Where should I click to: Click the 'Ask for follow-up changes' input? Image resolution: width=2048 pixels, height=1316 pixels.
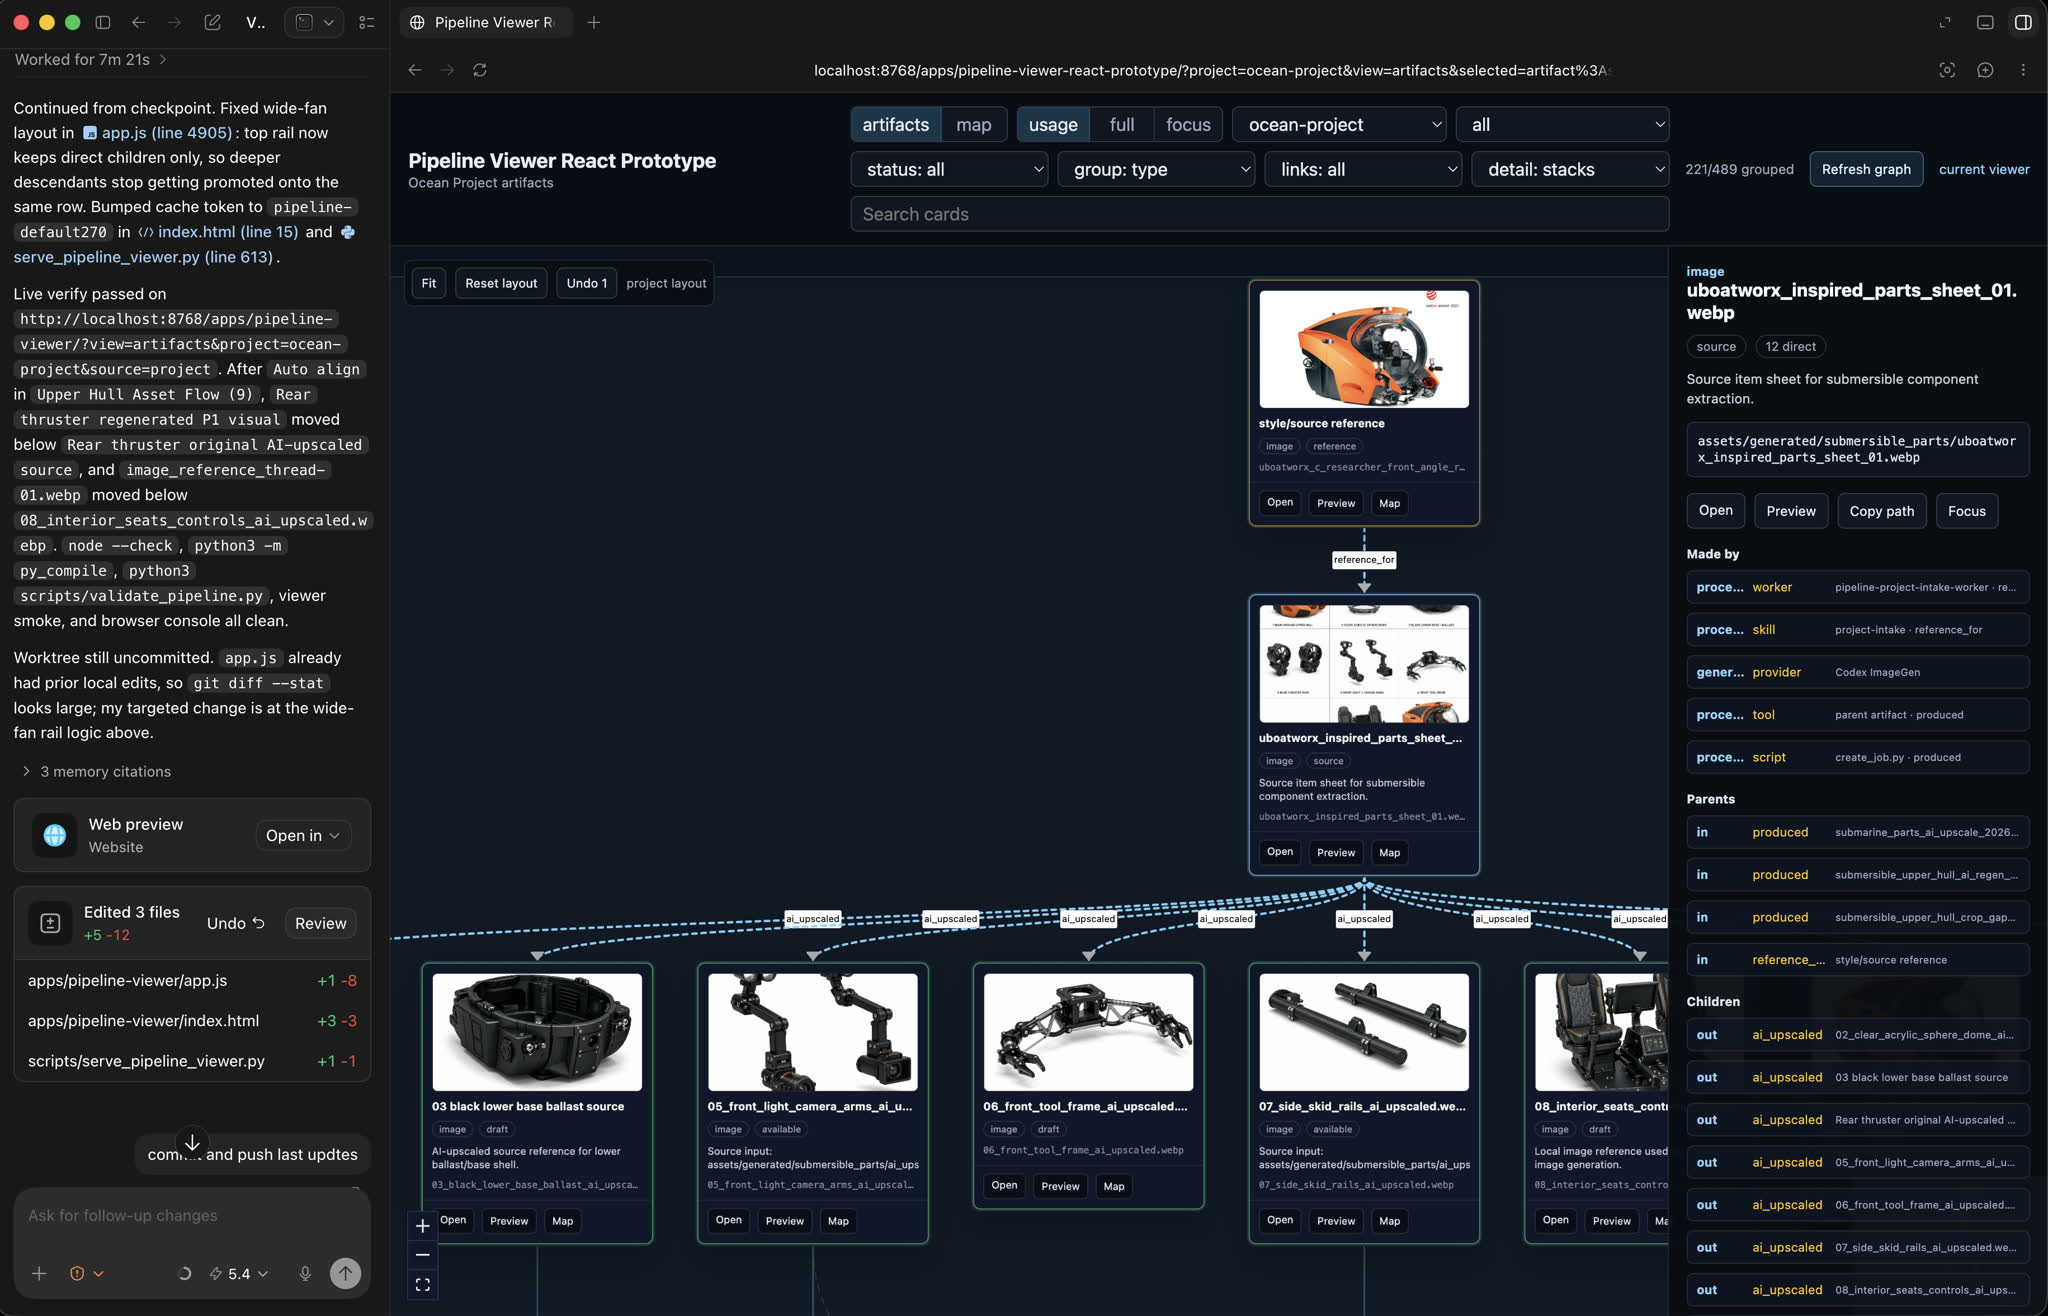click(x=192, y=1215)
